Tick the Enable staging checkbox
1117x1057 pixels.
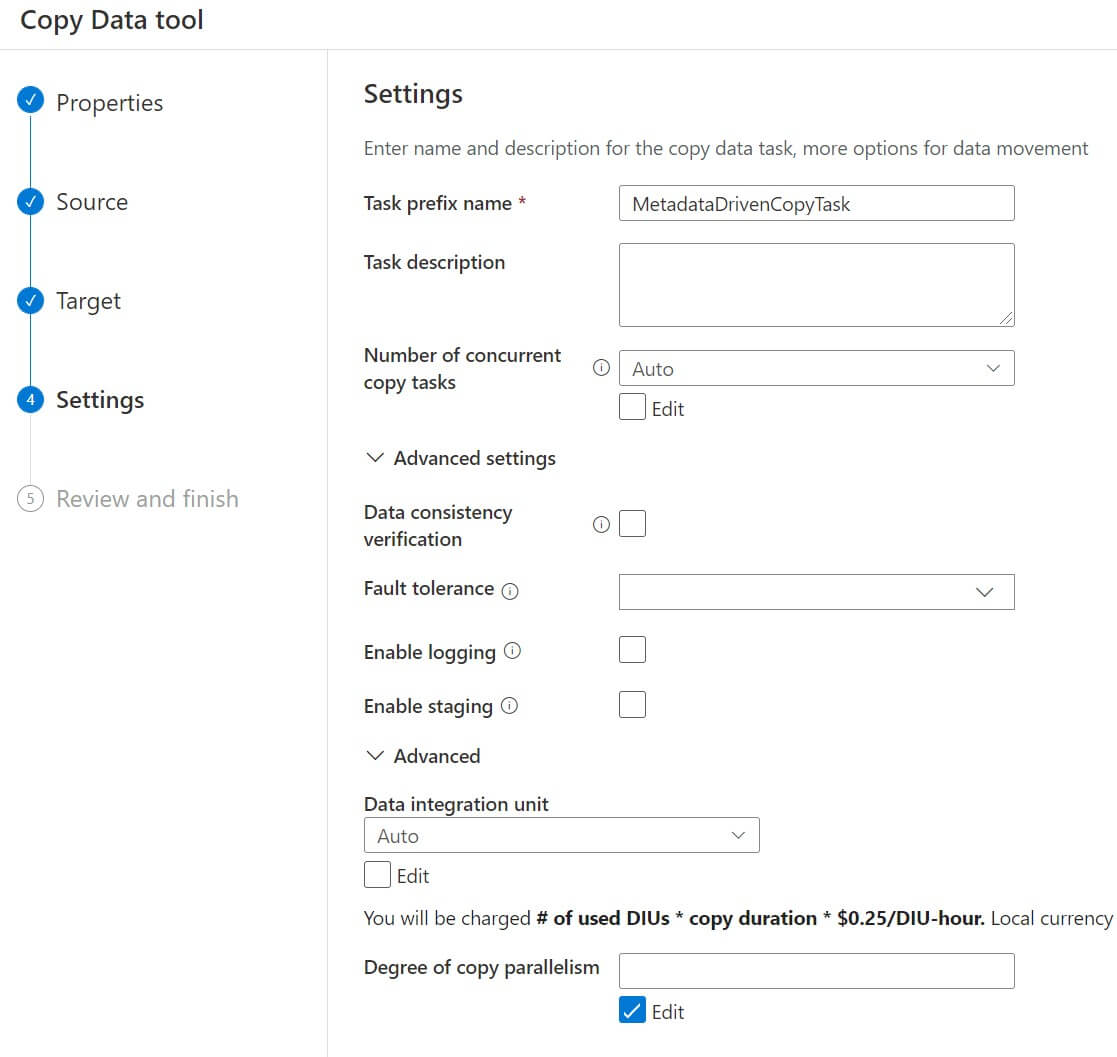pyautogui.click(x=632, y=705)
